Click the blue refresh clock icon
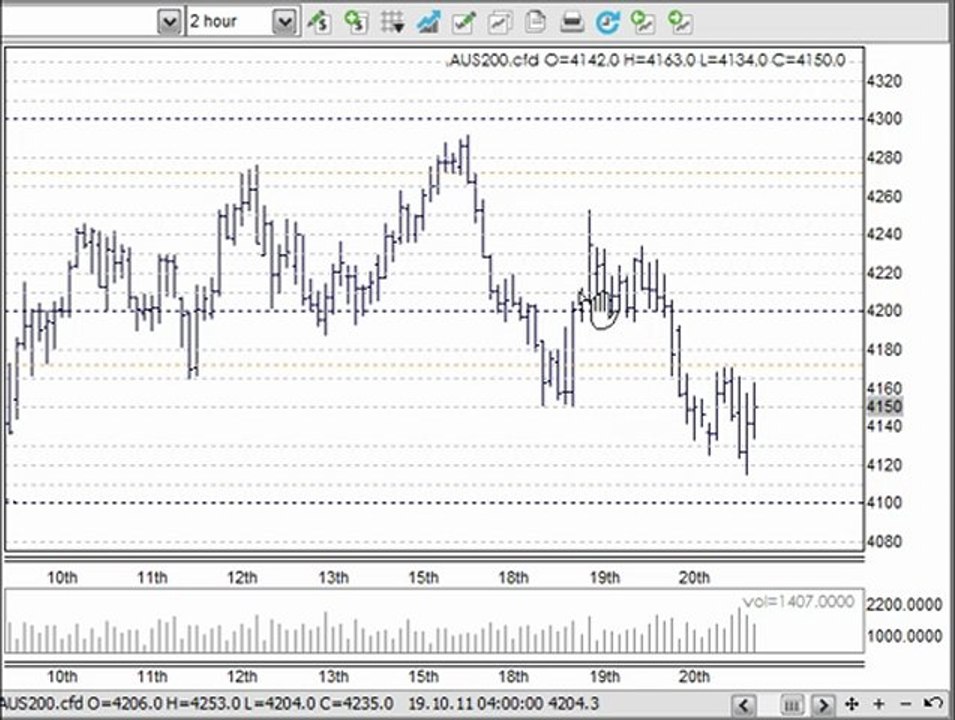Screen dimensions: 955x720 click(607, 23)
